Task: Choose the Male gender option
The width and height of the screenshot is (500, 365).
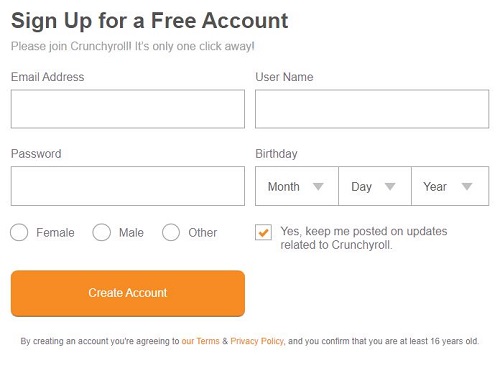Action: 102,232
